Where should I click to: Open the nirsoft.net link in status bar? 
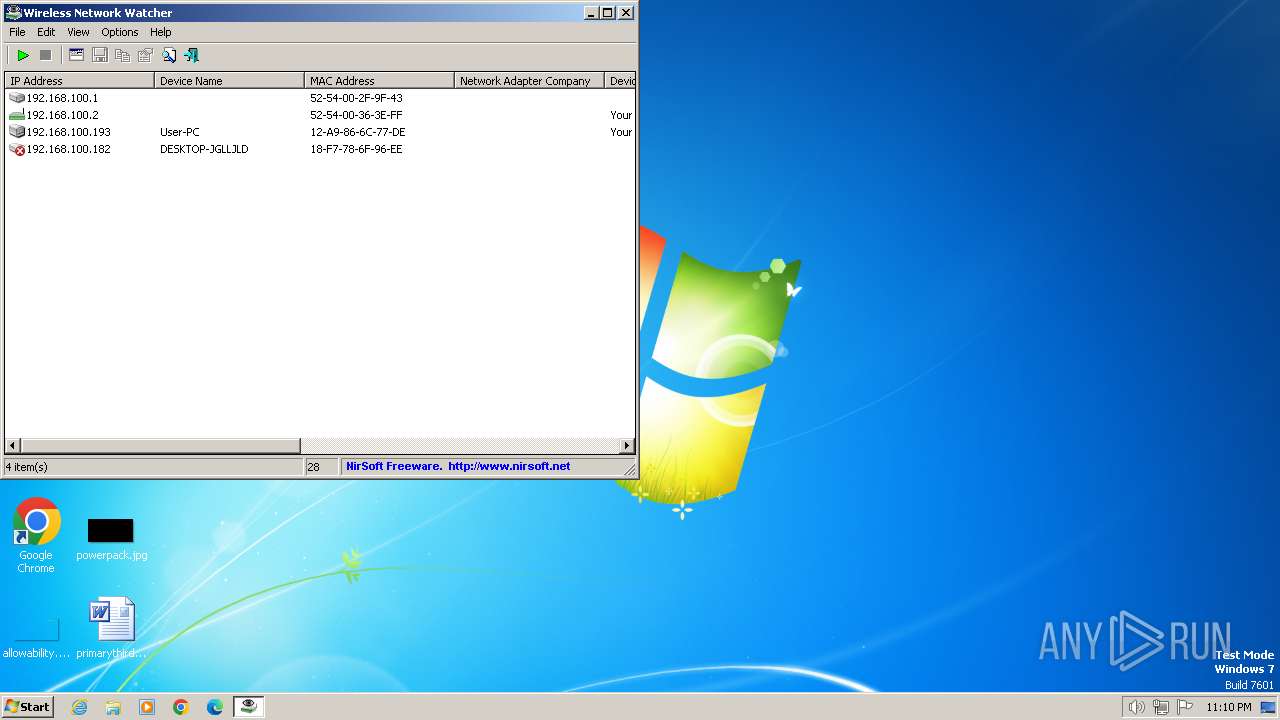coord(509,466)
